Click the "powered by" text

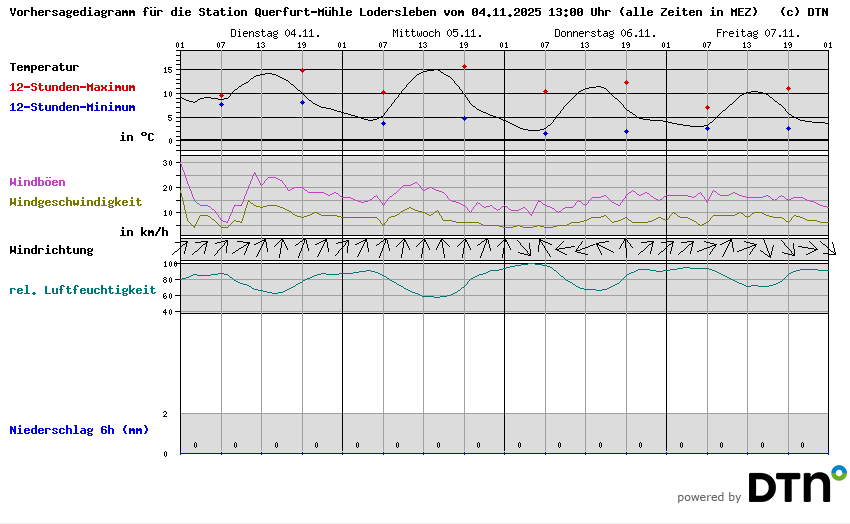click(709, 497)
